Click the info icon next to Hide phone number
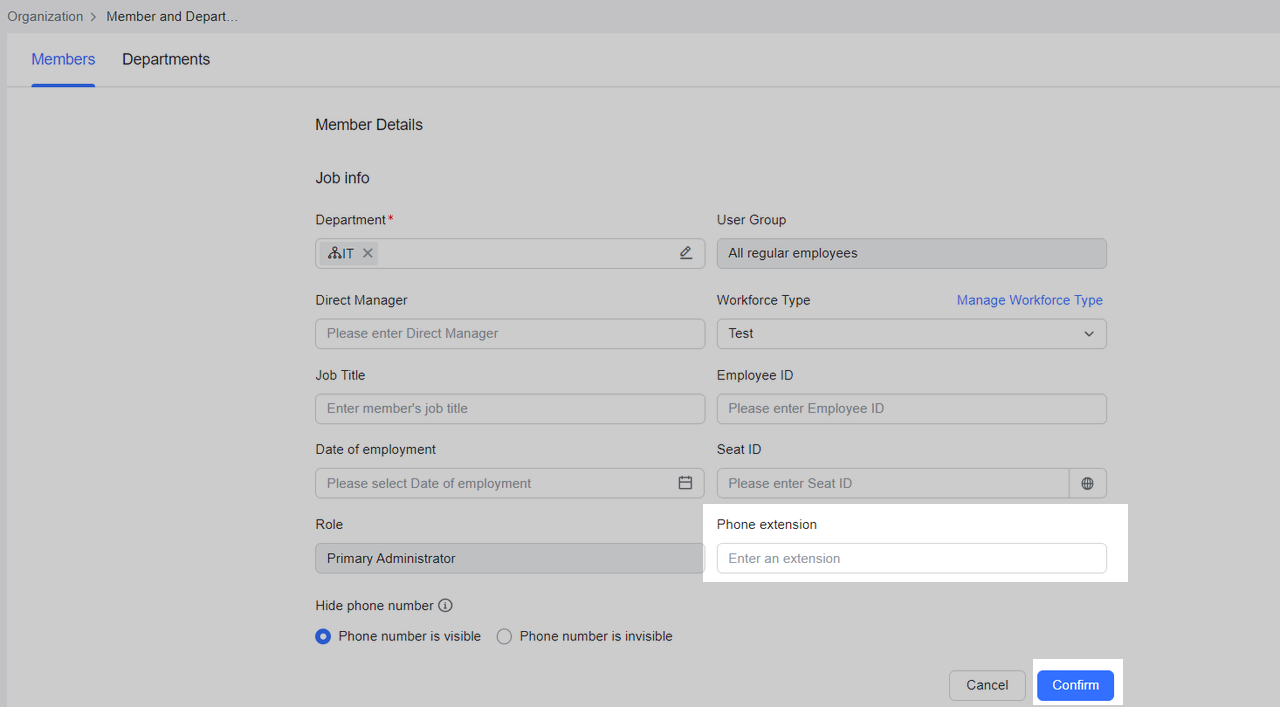The image size is (1280, 707). (x=446, y=606)
